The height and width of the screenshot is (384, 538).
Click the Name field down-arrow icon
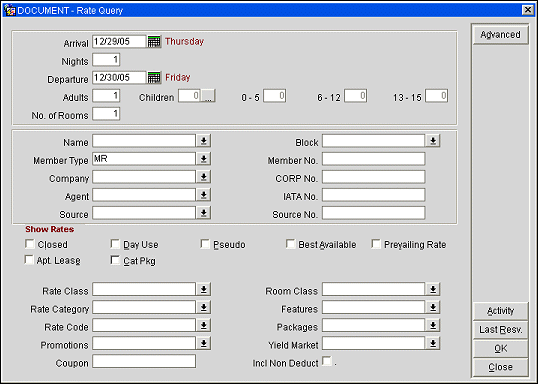(204, 141)
